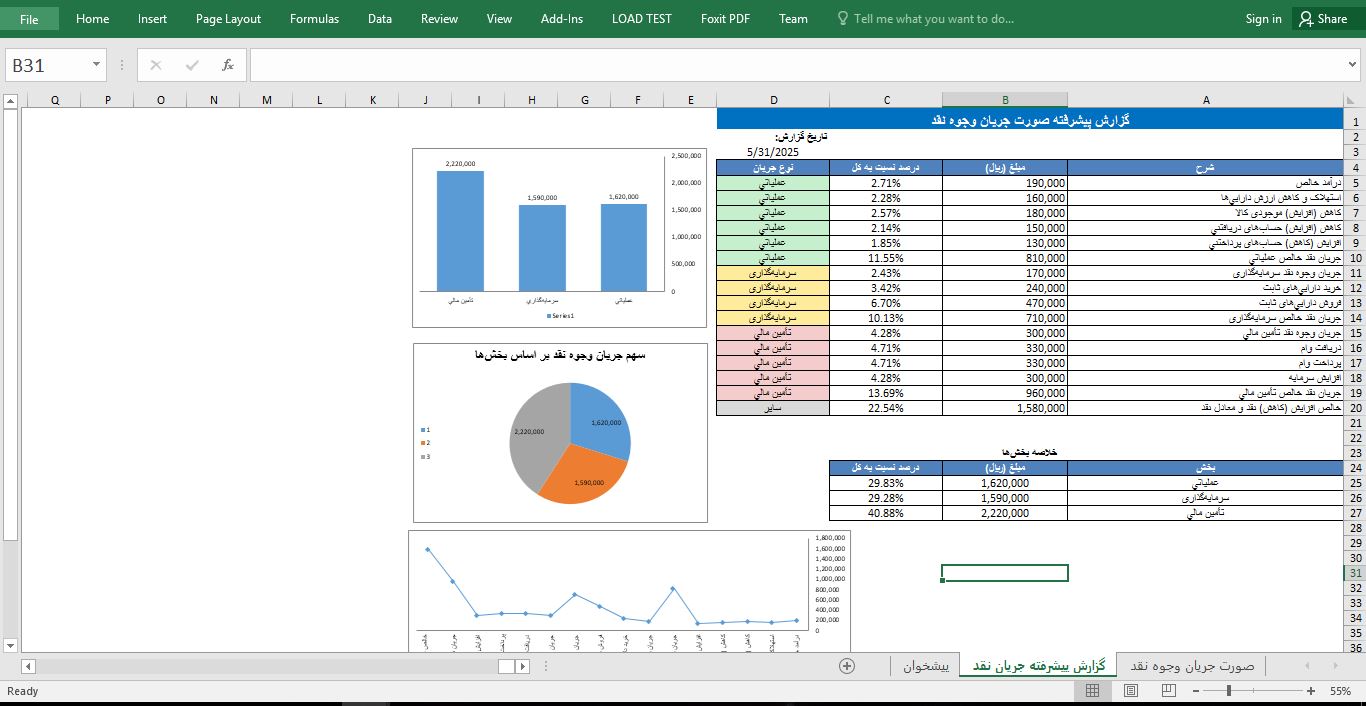
Task: Click the Sign in link
Action: (1263, 18)
